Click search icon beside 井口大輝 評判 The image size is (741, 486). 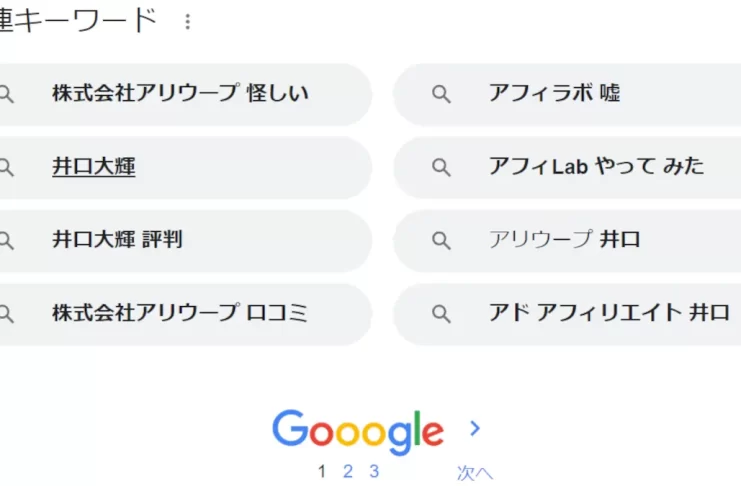pyautogui.click(x=7, y=240)
